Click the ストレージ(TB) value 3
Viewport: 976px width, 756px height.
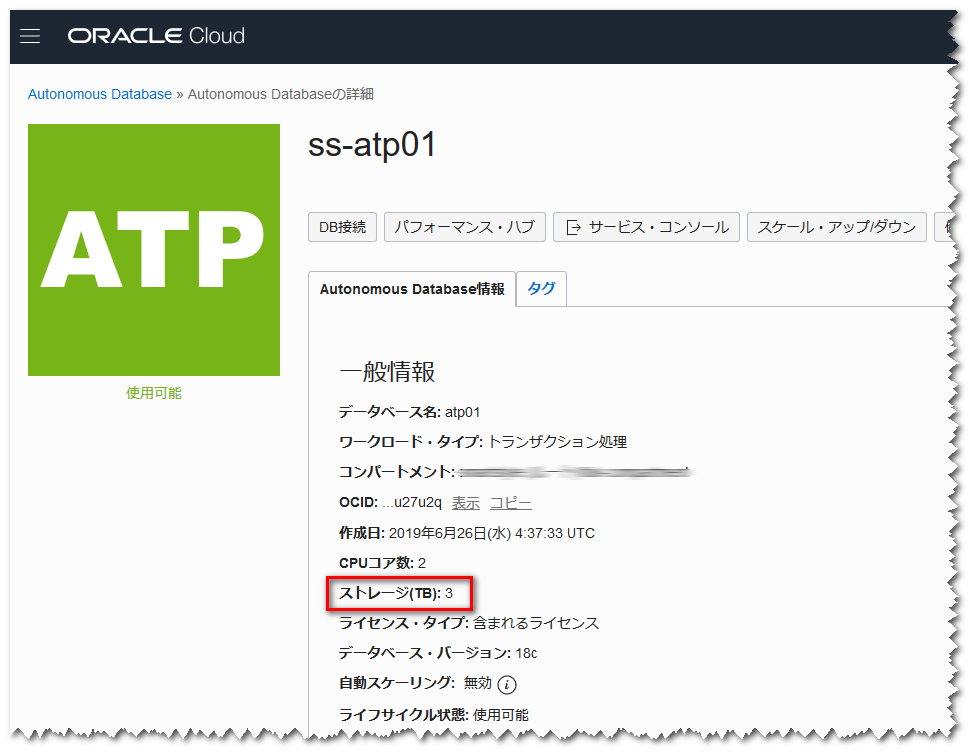point(449,593)
